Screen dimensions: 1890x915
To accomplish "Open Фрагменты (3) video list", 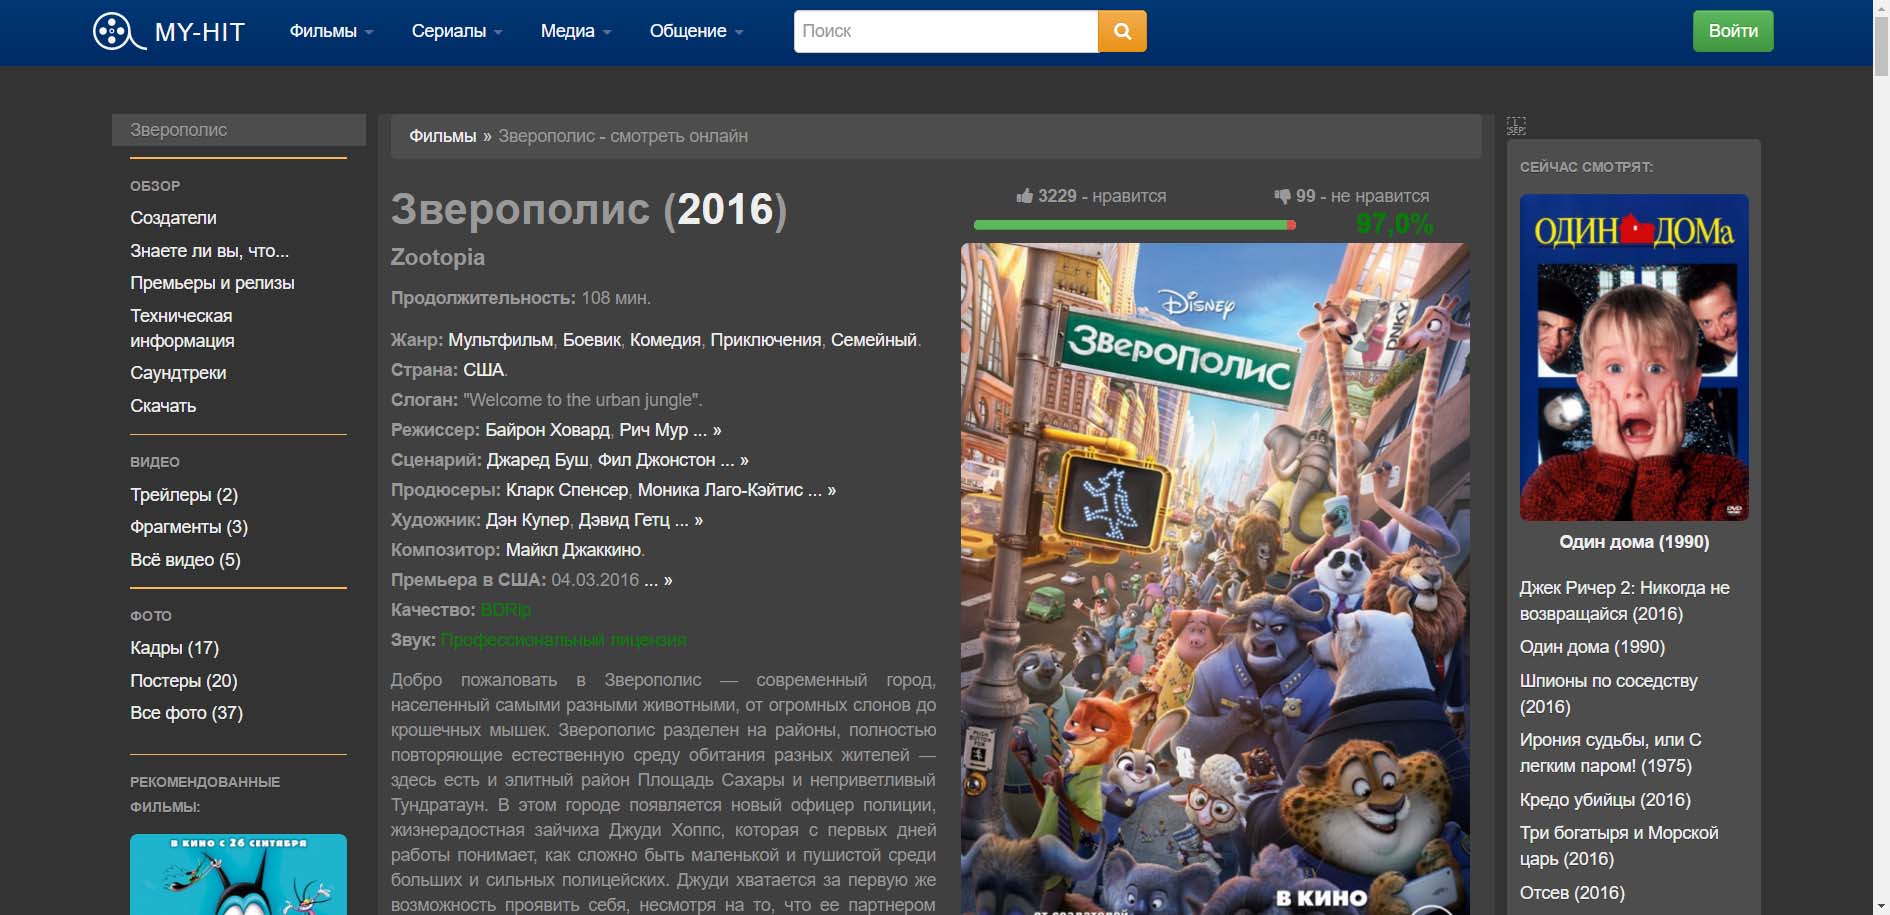I will click(x=189, y=527).
